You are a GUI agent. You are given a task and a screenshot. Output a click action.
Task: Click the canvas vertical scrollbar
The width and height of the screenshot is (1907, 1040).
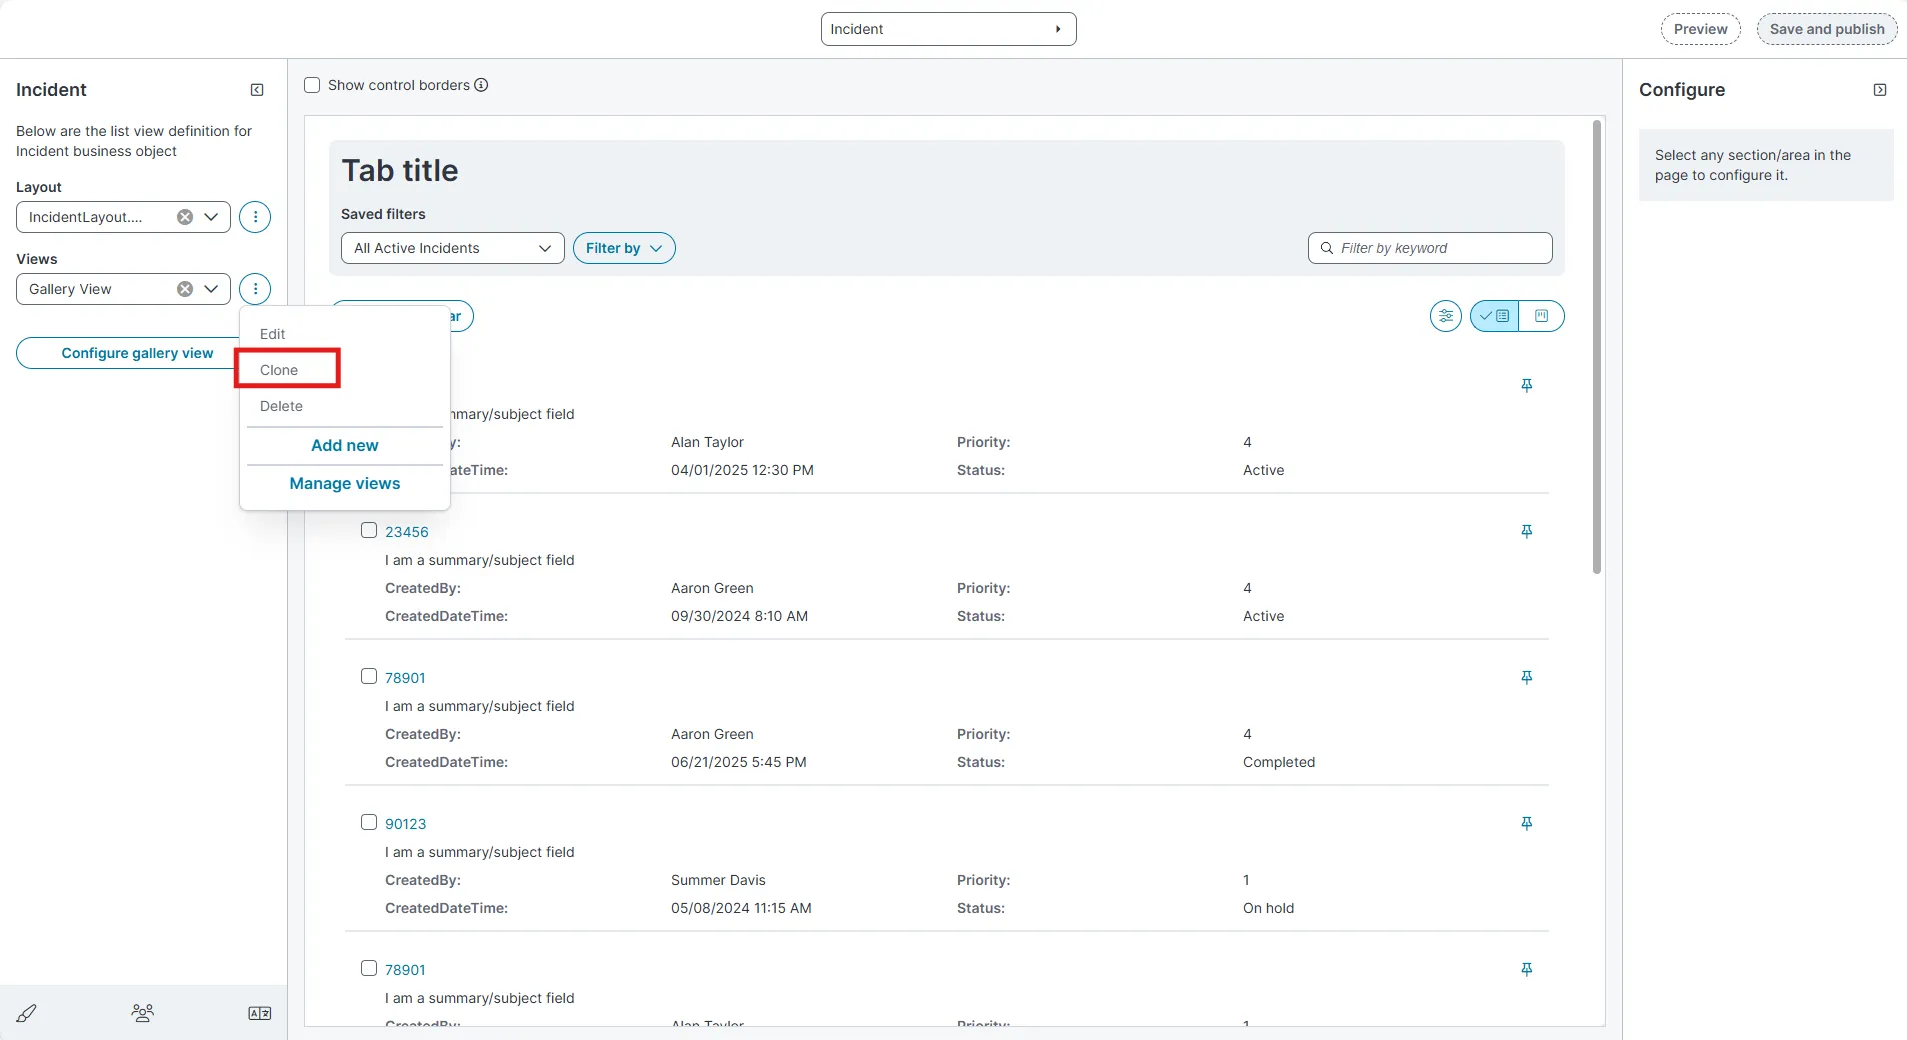coord(1597,347)
